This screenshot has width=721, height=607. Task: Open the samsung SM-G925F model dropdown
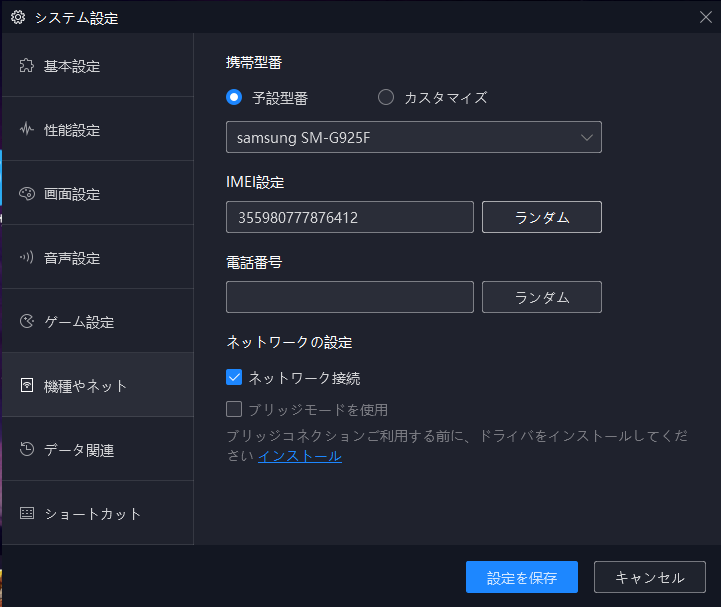[x=414, y=137]
